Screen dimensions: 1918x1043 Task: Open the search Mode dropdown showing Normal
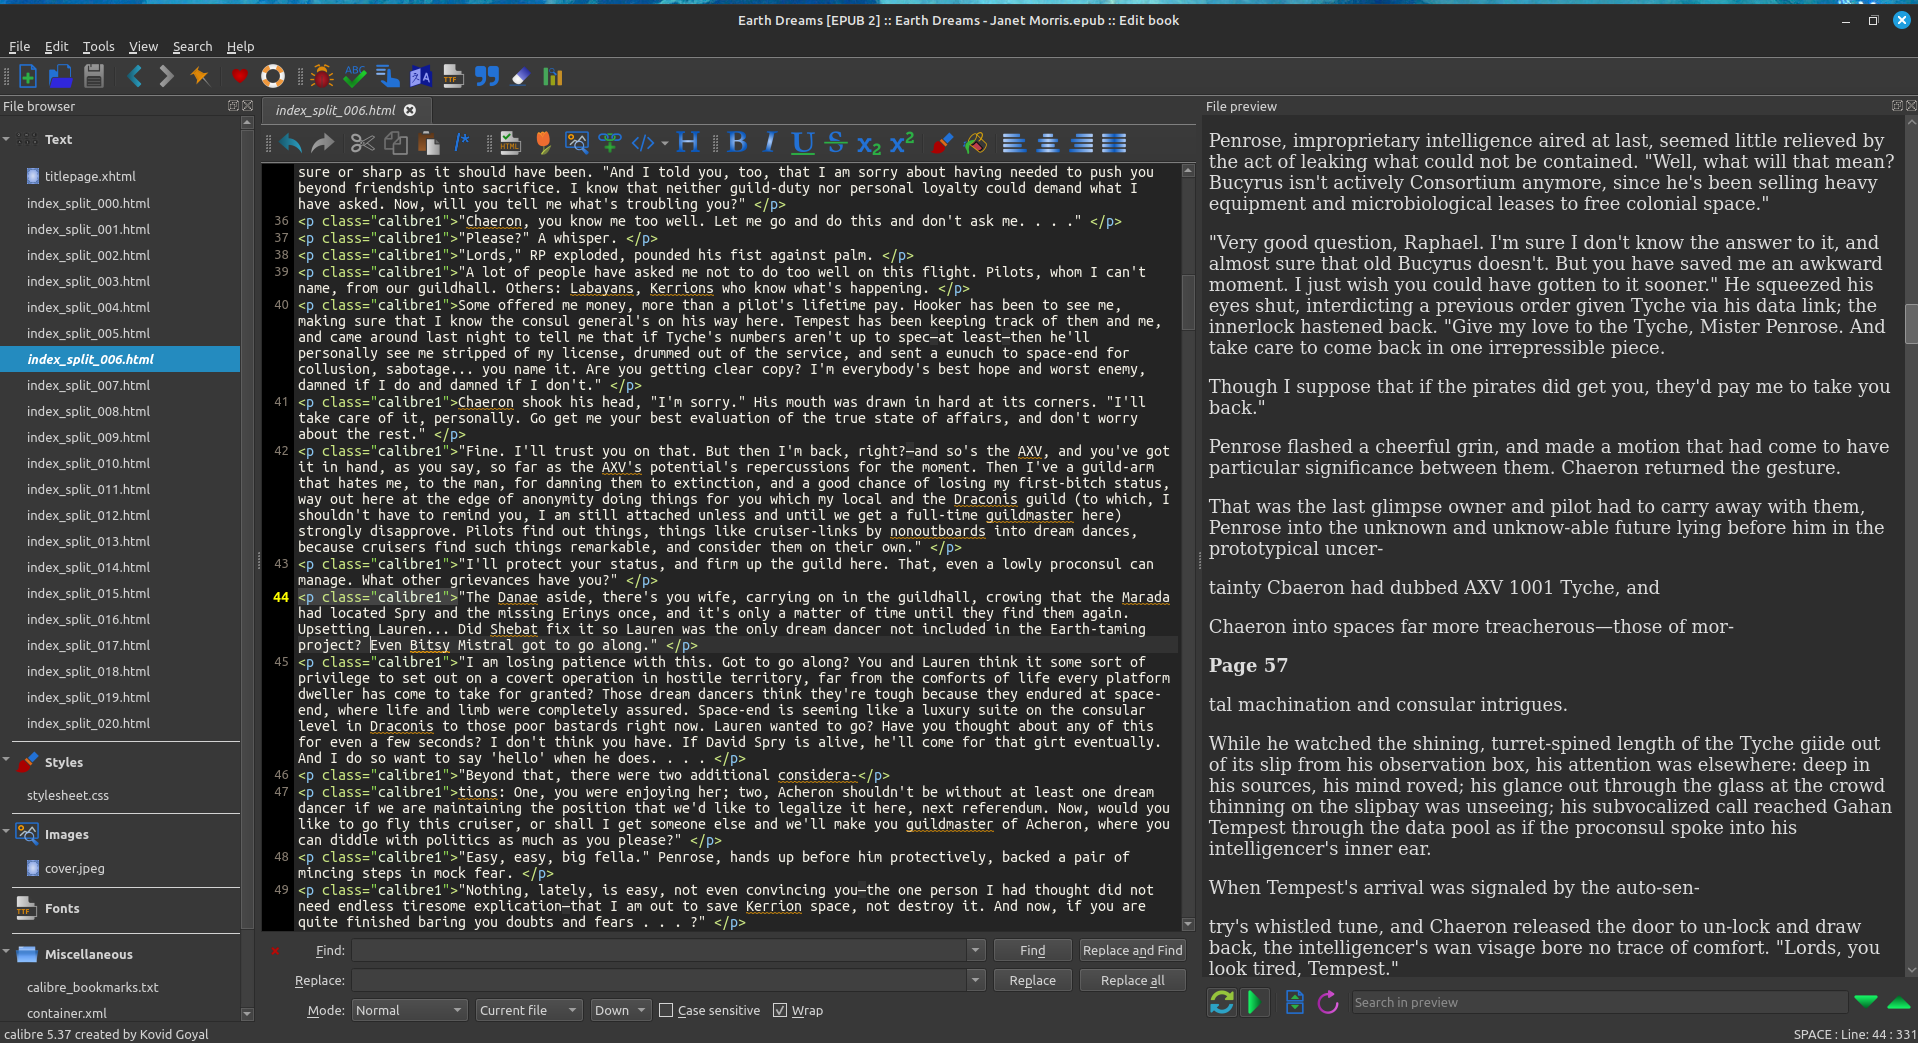point(409,1010)
